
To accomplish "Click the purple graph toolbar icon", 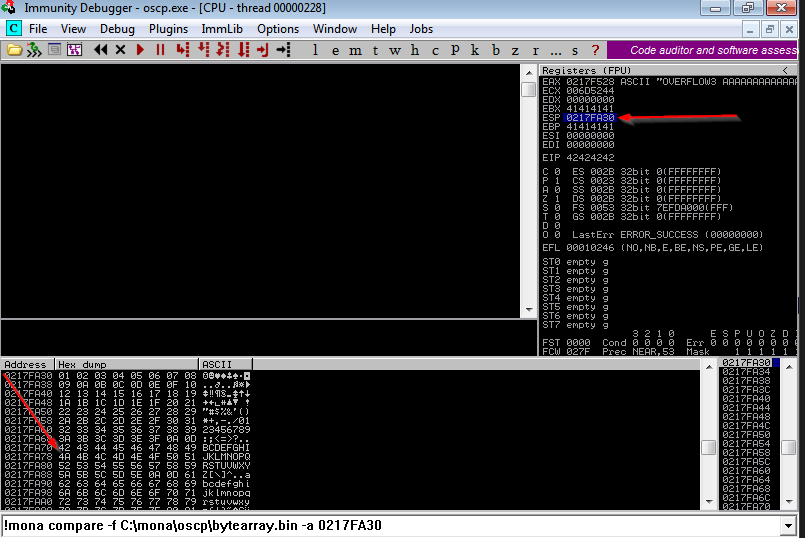I will coord(74,50).
